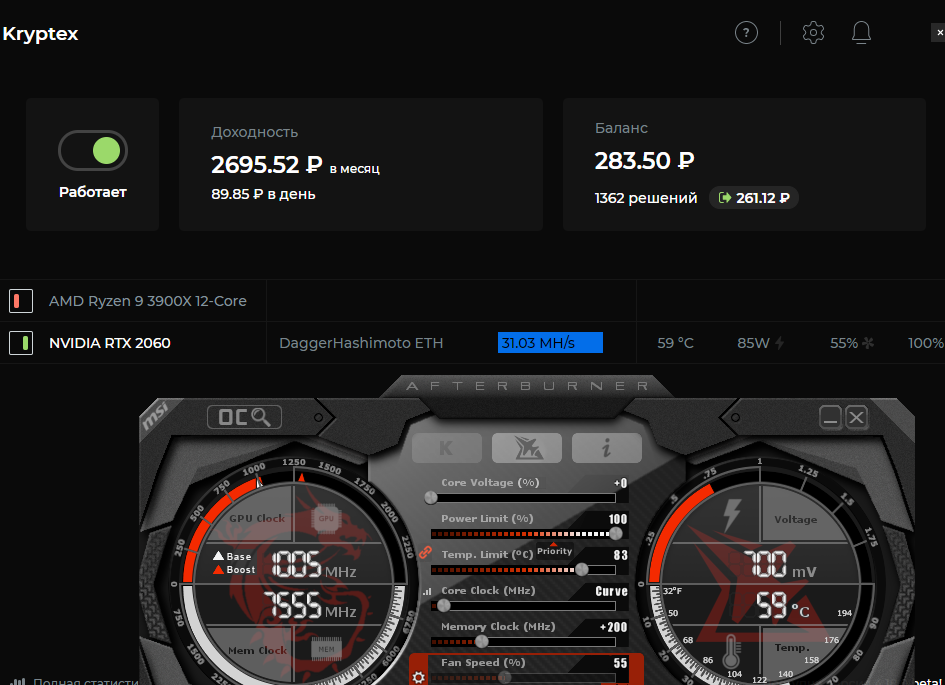Click the MSI logo on Afterburner
945x685 pixels.
pos(155,416)
